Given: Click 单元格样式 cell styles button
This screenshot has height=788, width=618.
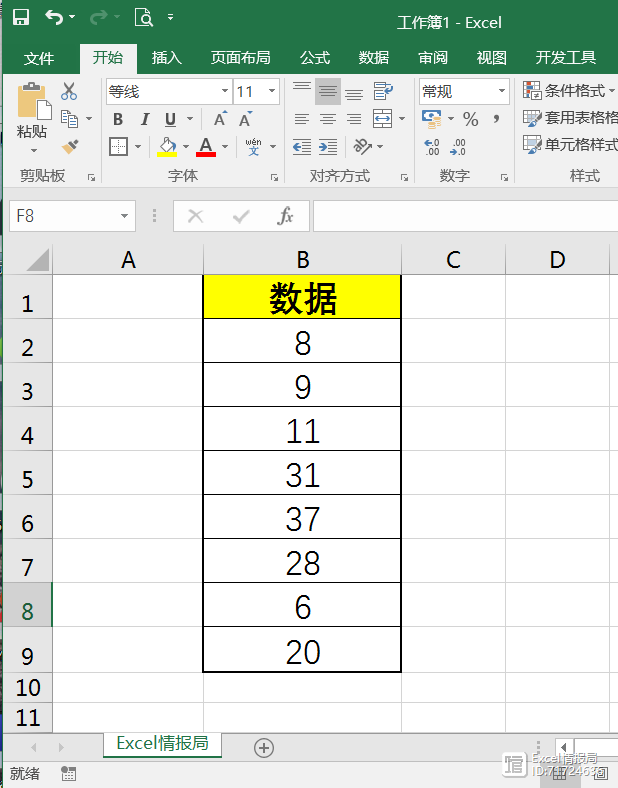Looking at the screenshot, I should (570, 145).
